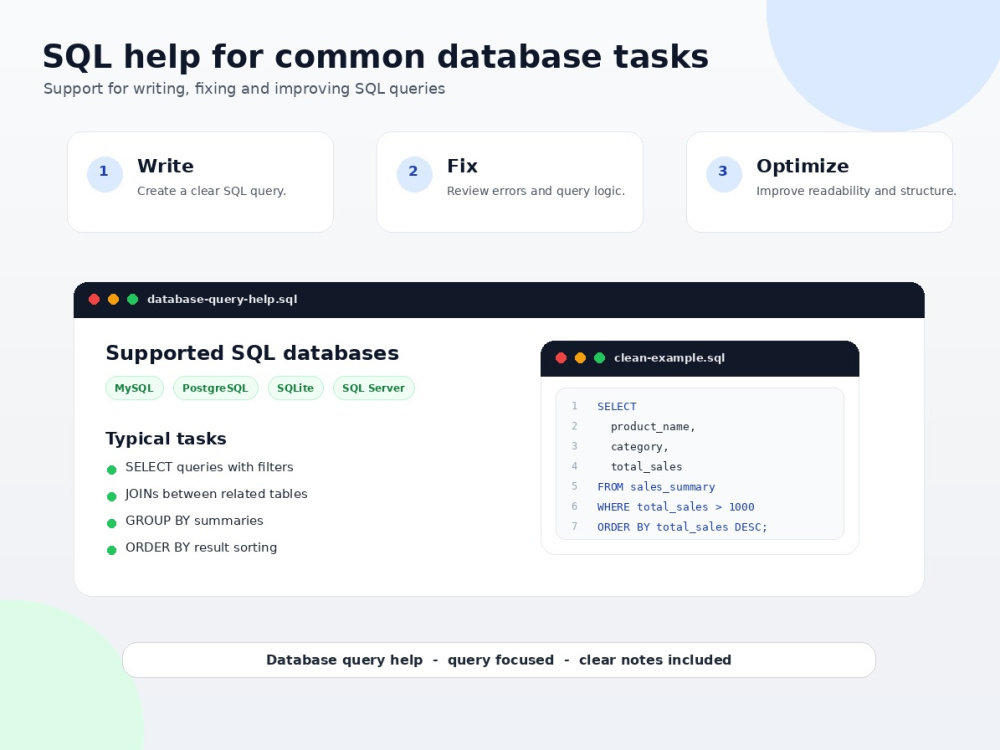This screenshot has height=750, width=1000.
Task: Select the SQLite tag
Action: coord(295,388)
